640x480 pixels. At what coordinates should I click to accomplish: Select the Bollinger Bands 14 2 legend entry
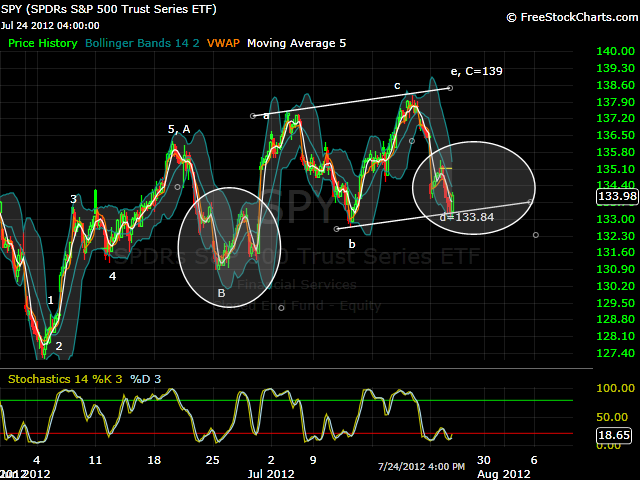142,43
